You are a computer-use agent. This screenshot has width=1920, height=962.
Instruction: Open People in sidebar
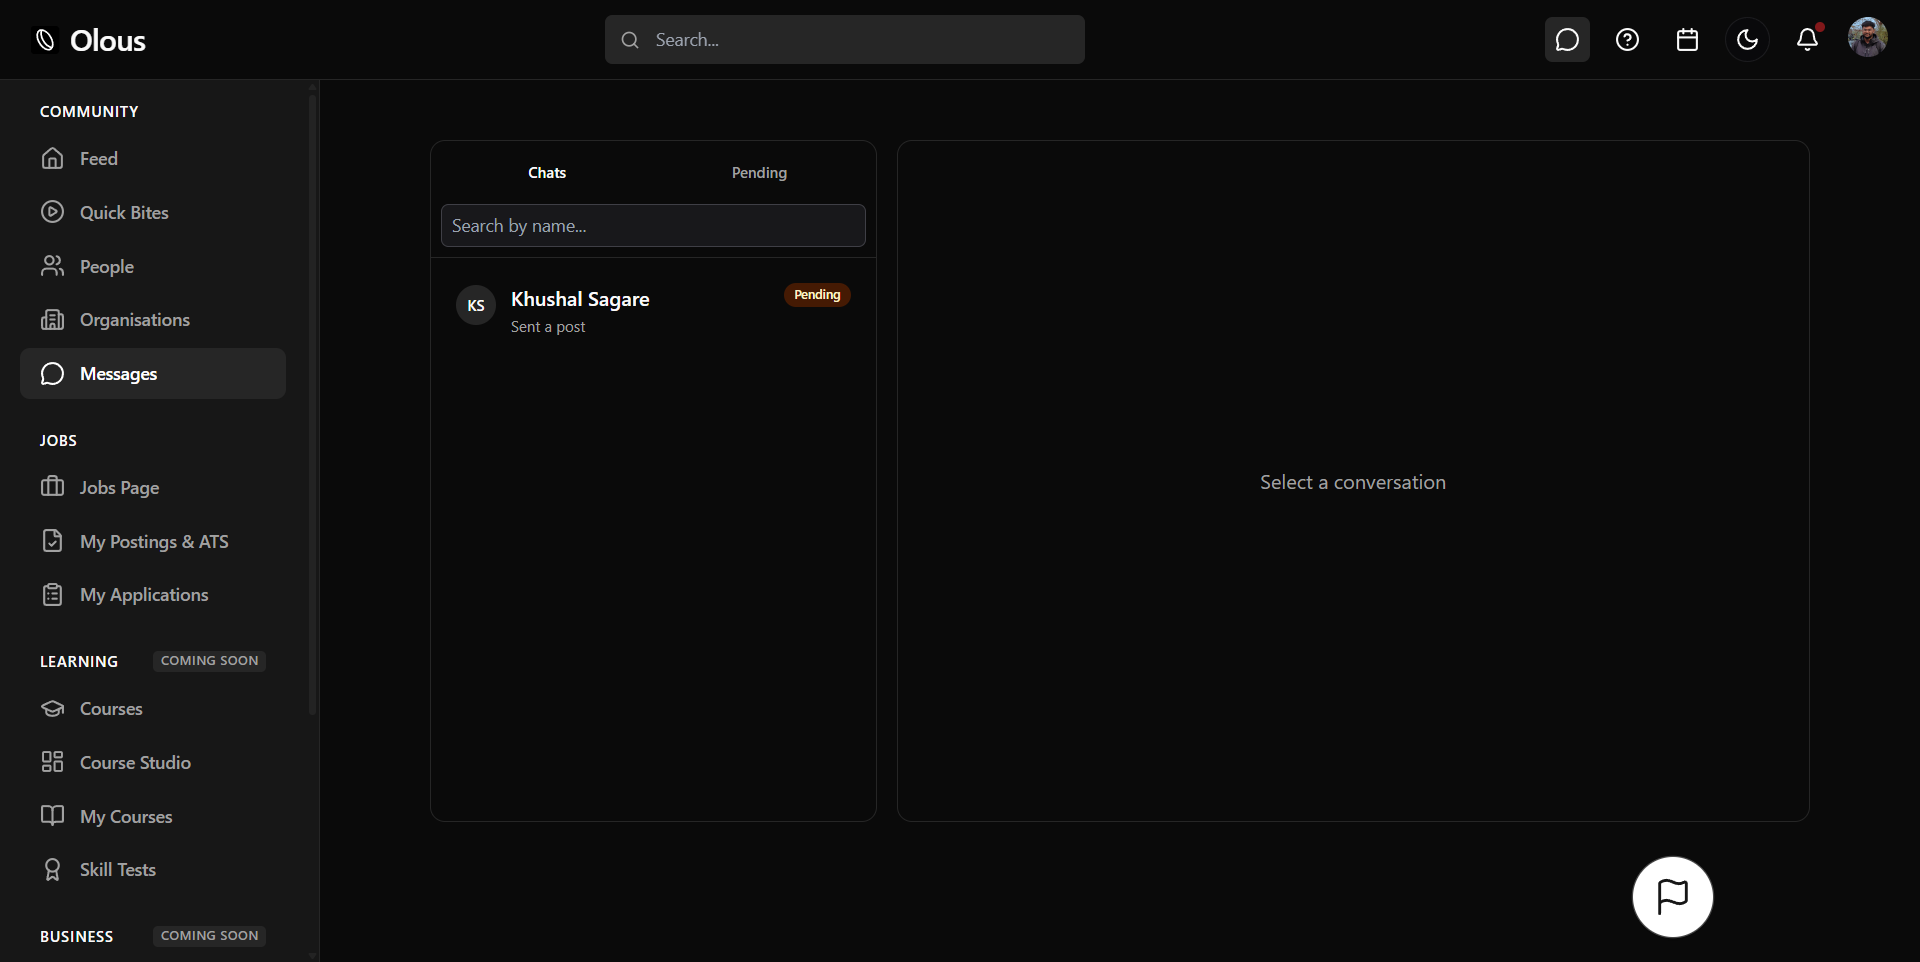point(153,266)
